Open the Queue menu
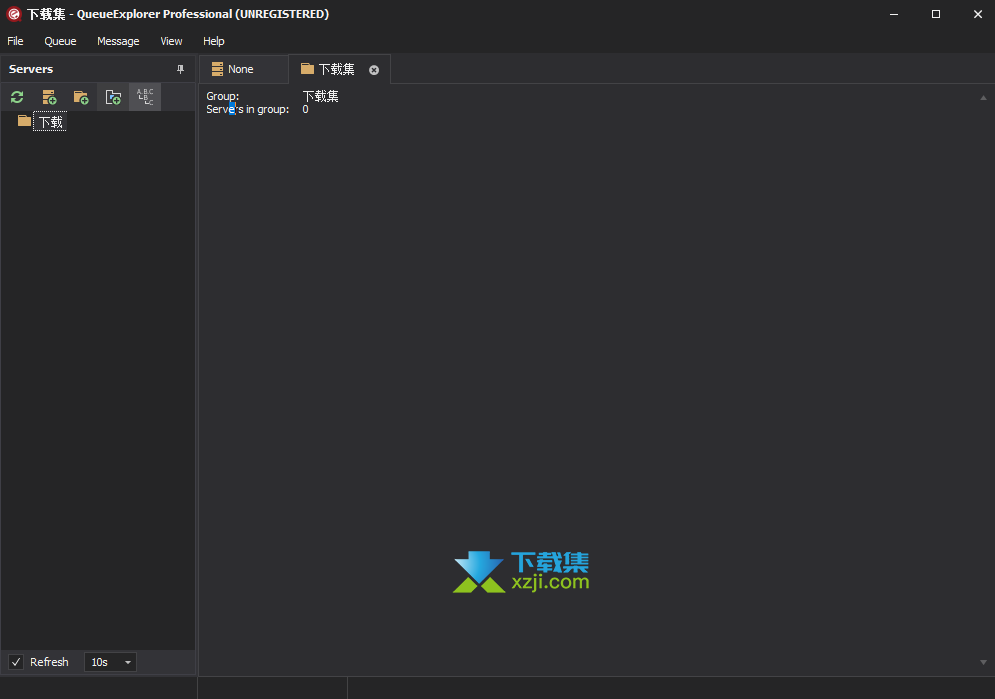This screenshot has height=699, width=995. tap(60, 41)
